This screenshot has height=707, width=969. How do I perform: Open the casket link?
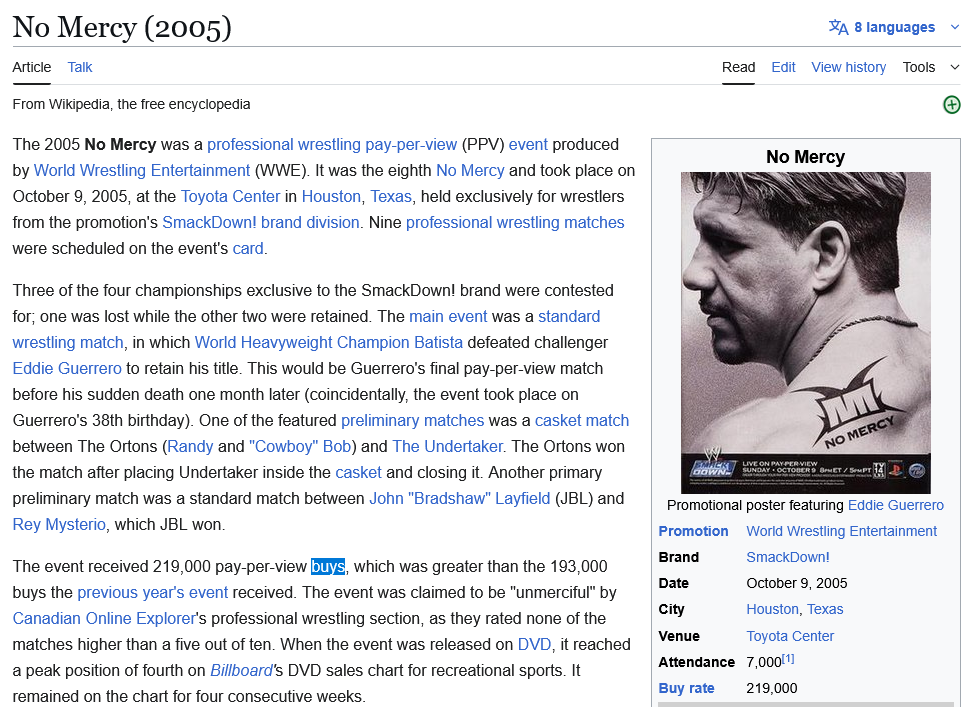coord(358,472)
